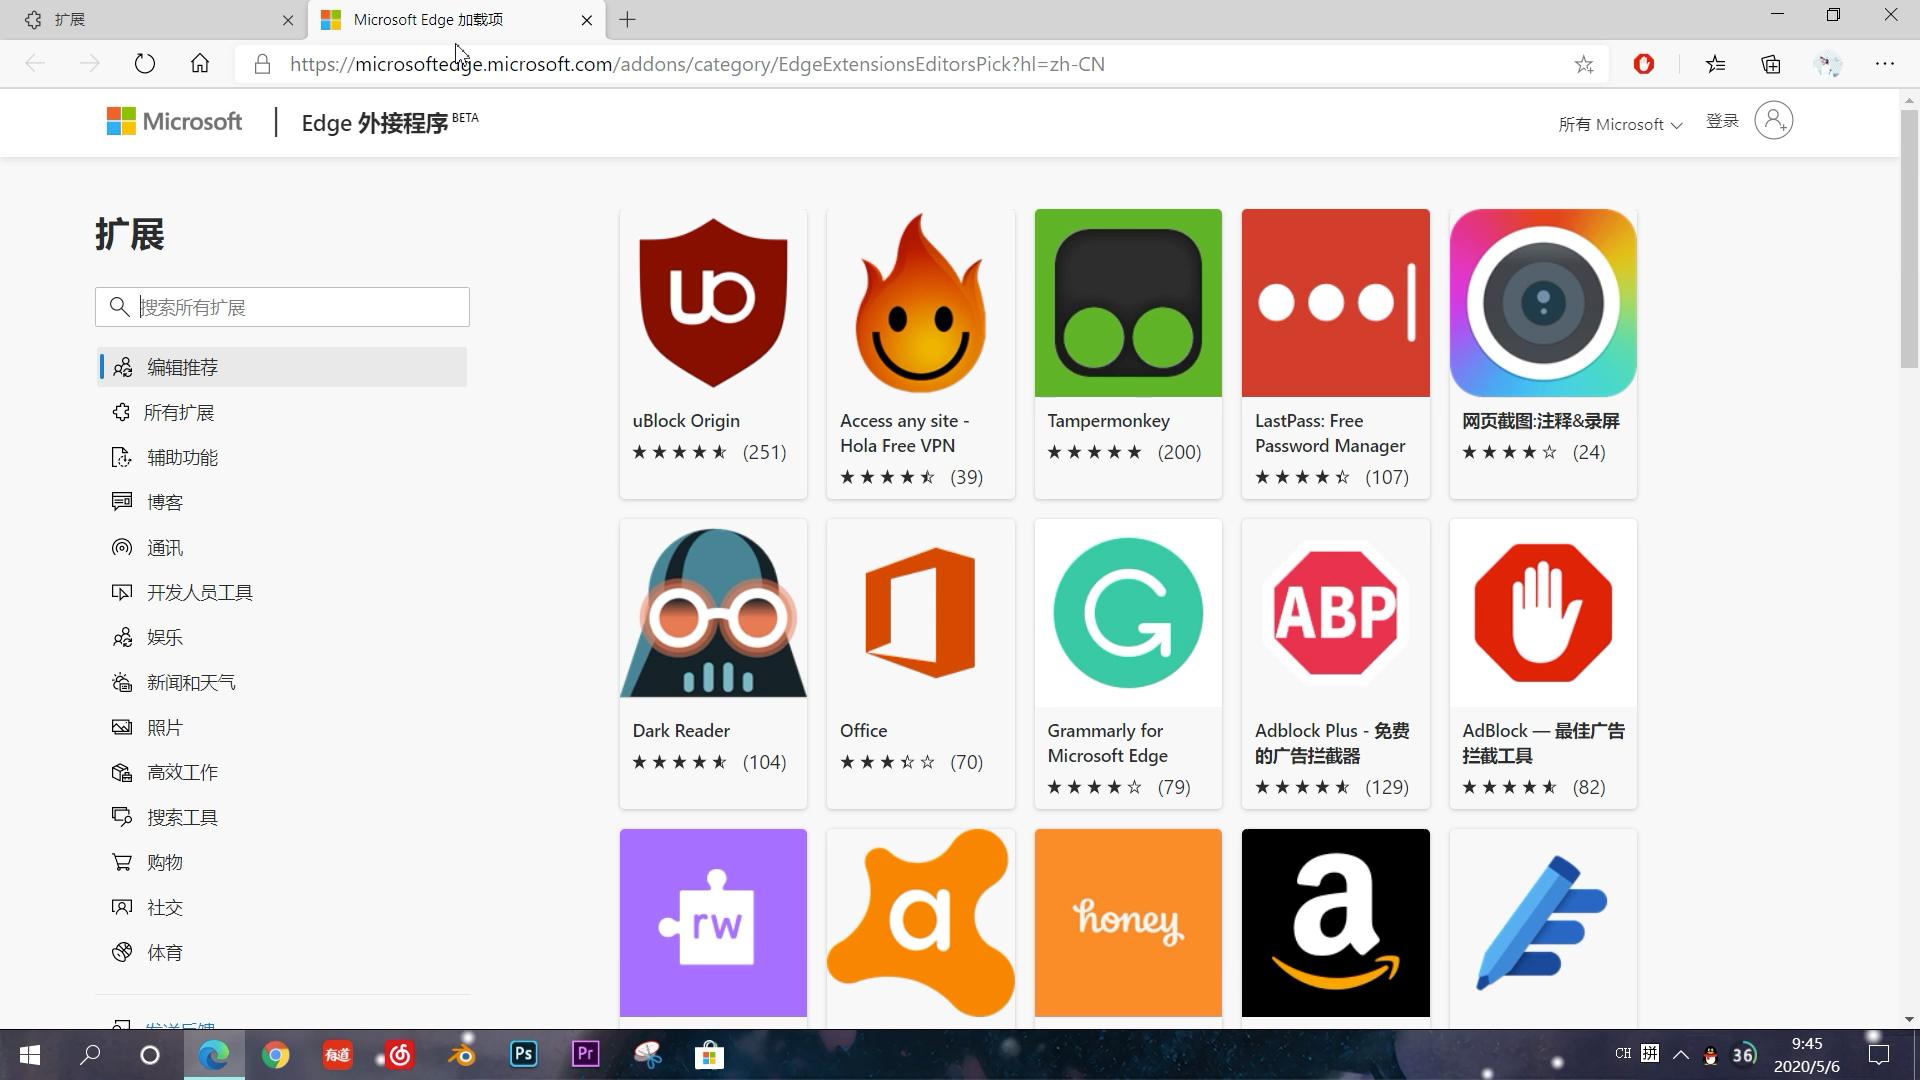Click the Tampermonkey title text
The image size is (1920, 1080).
point(1108,421)
